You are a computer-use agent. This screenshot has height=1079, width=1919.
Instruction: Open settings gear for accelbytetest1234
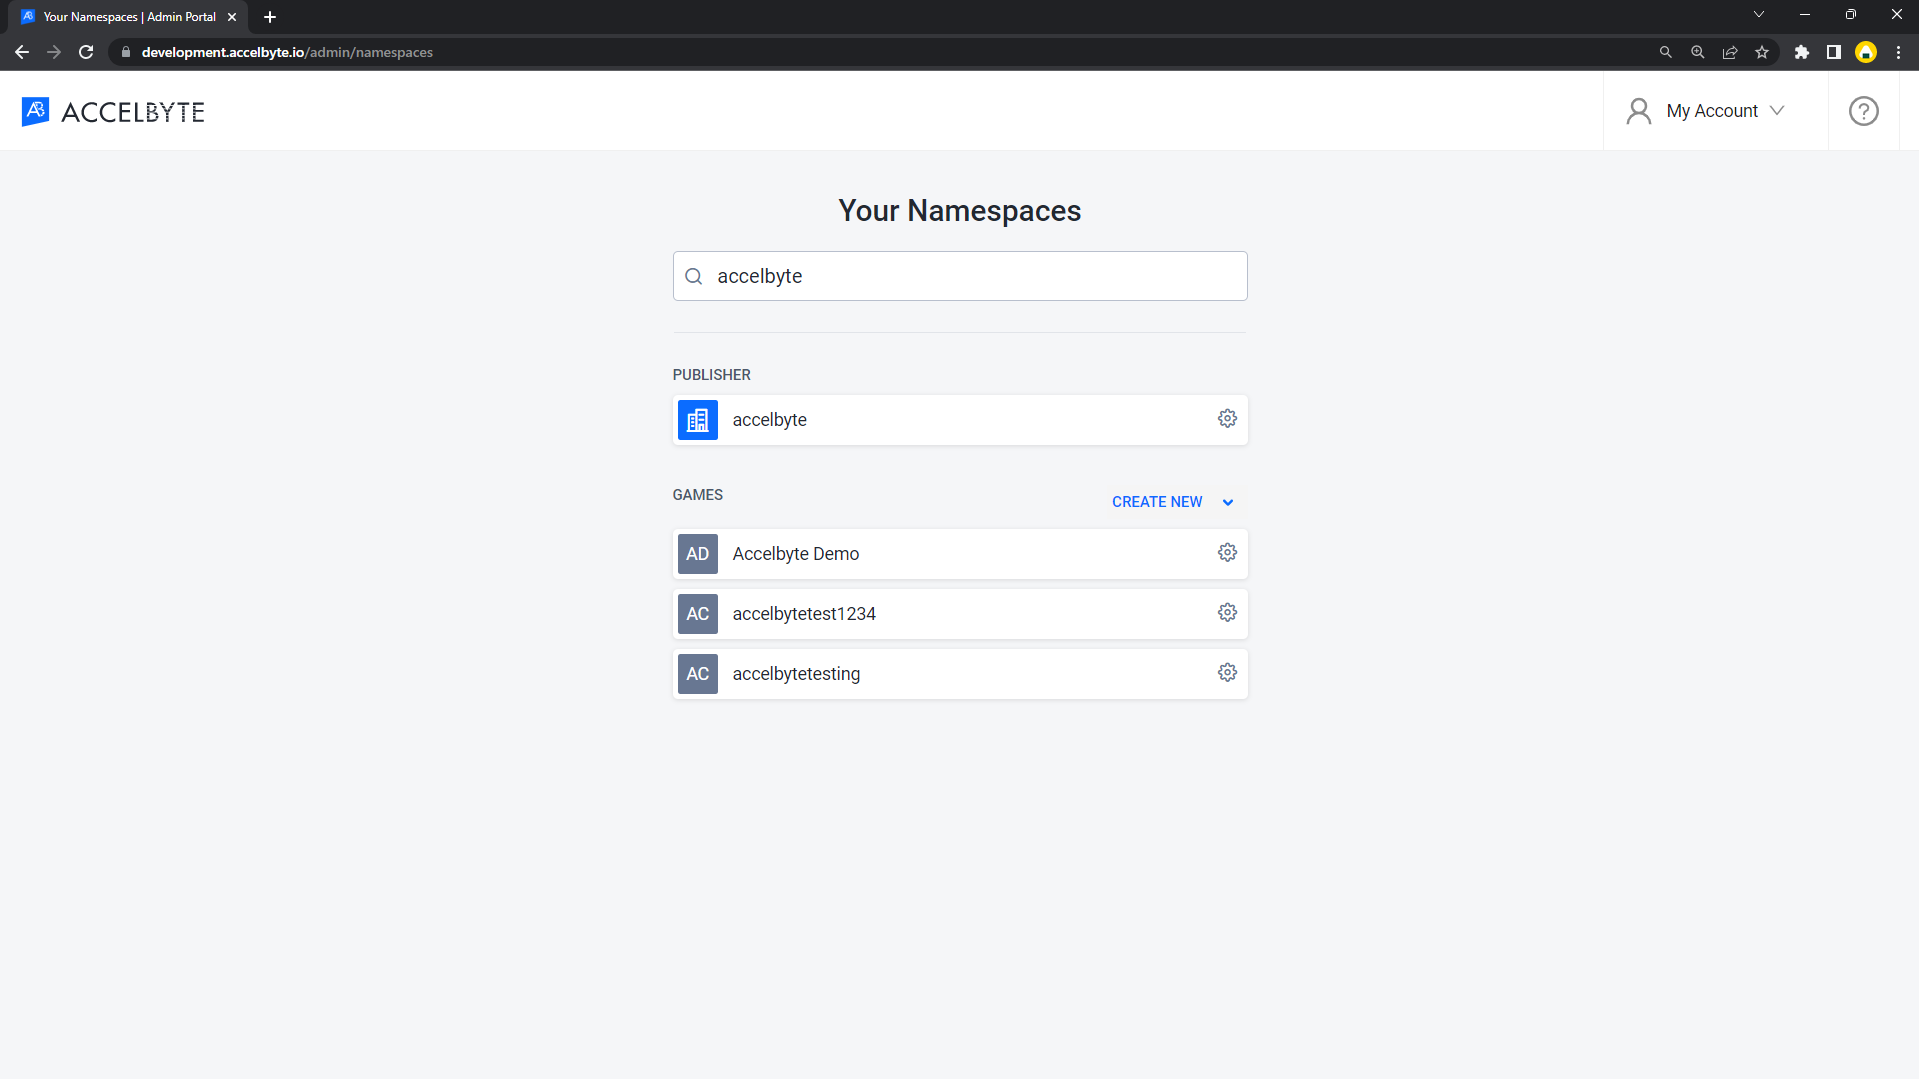point(1227,613)
